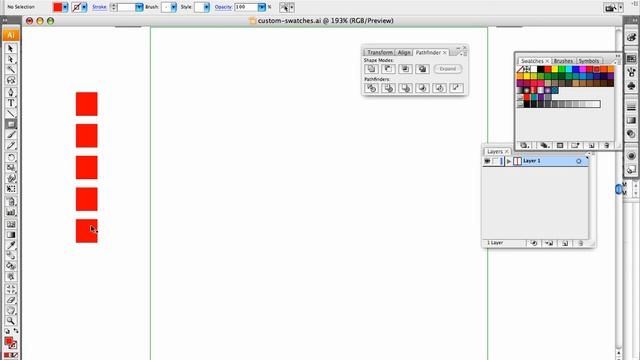Click the Subtract from shape area icon
Screen dimensions: 640x360
click(x=388, y=69)
